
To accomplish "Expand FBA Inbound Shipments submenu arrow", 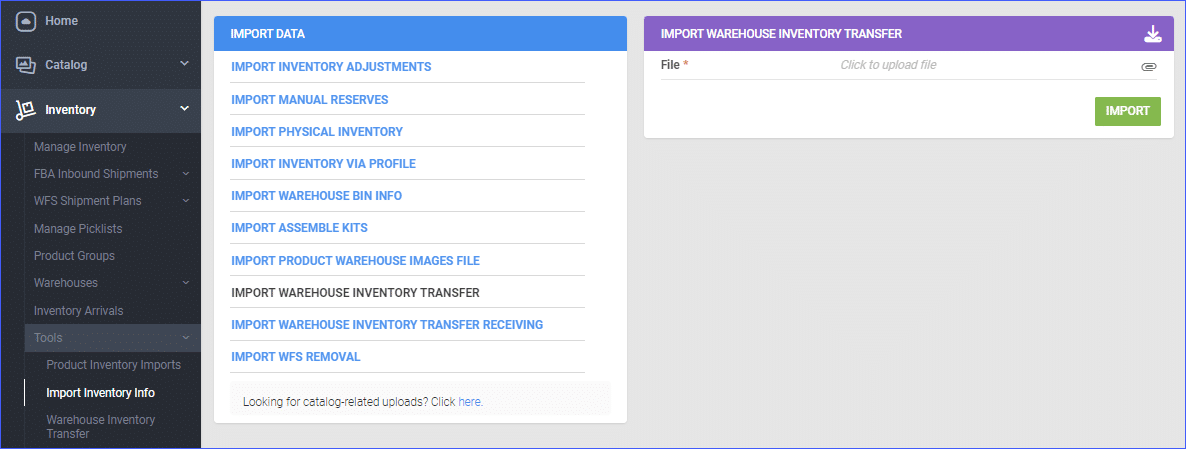I will pos(185,174).
